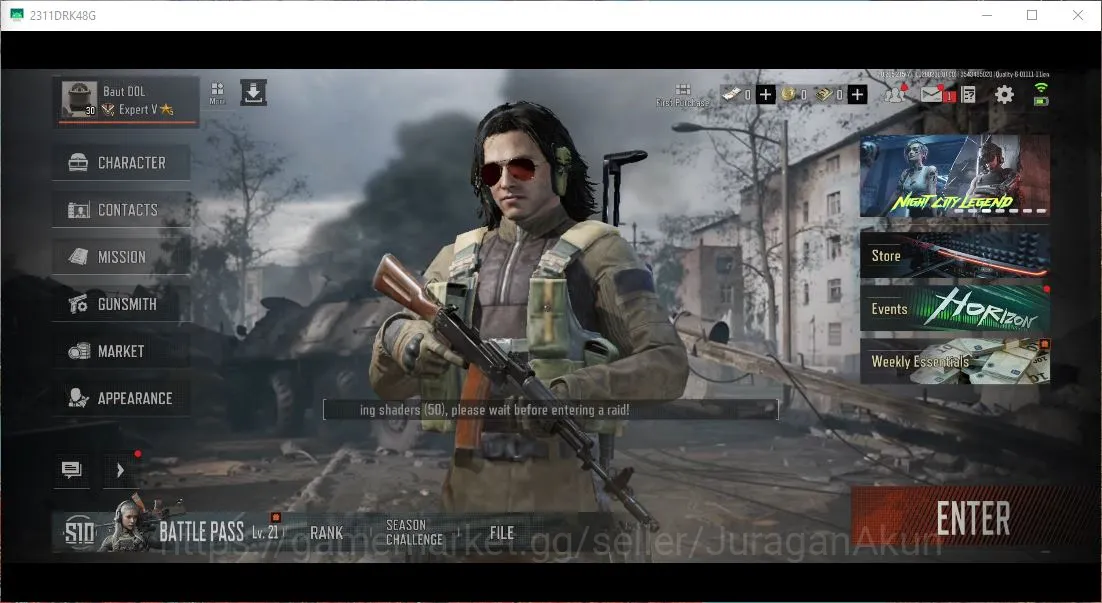Open the Night City Legend banner
Screen dimensions: 1102x603
[954, 176]
